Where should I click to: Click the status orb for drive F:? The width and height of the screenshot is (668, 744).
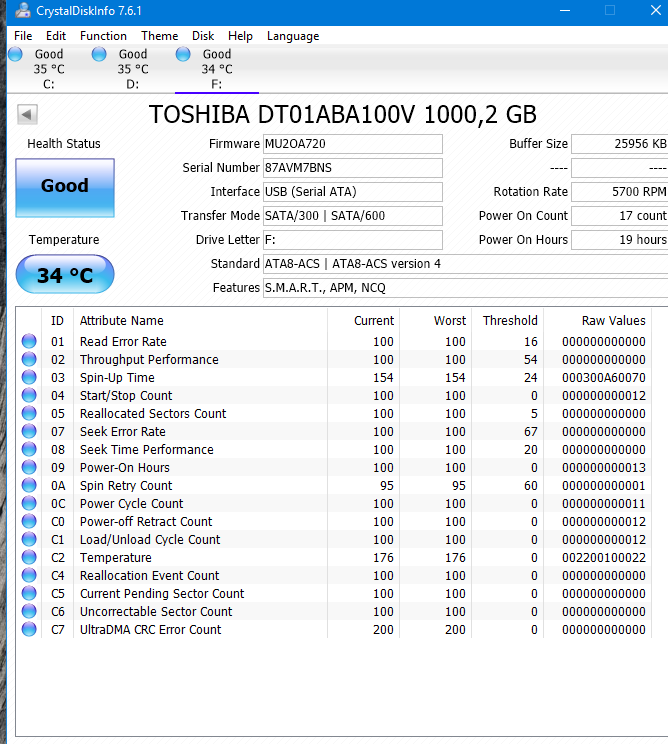point(183,54)
